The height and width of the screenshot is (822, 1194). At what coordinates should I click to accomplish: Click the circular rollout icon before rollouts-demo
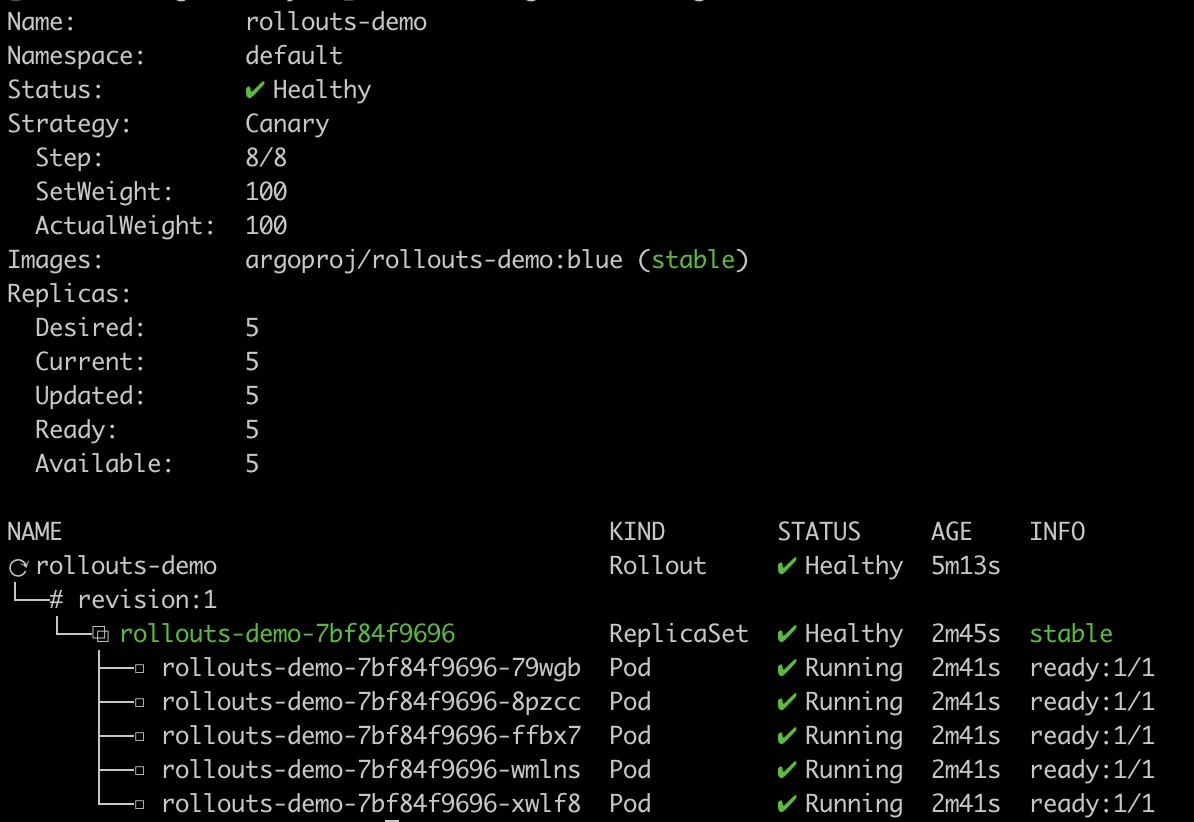(x=18, y=567)
